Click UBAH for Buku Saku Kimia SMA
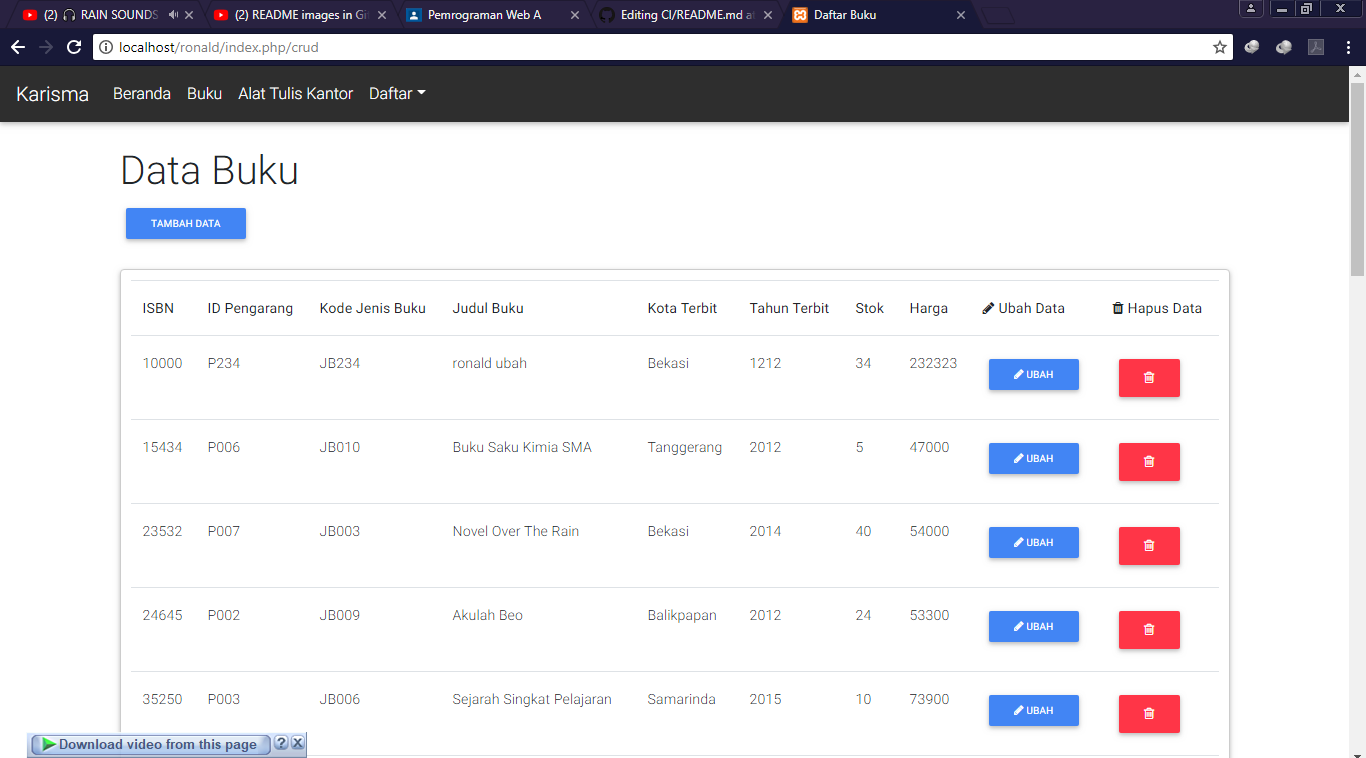1366x758 pixels. click(x=1033, y=458)
